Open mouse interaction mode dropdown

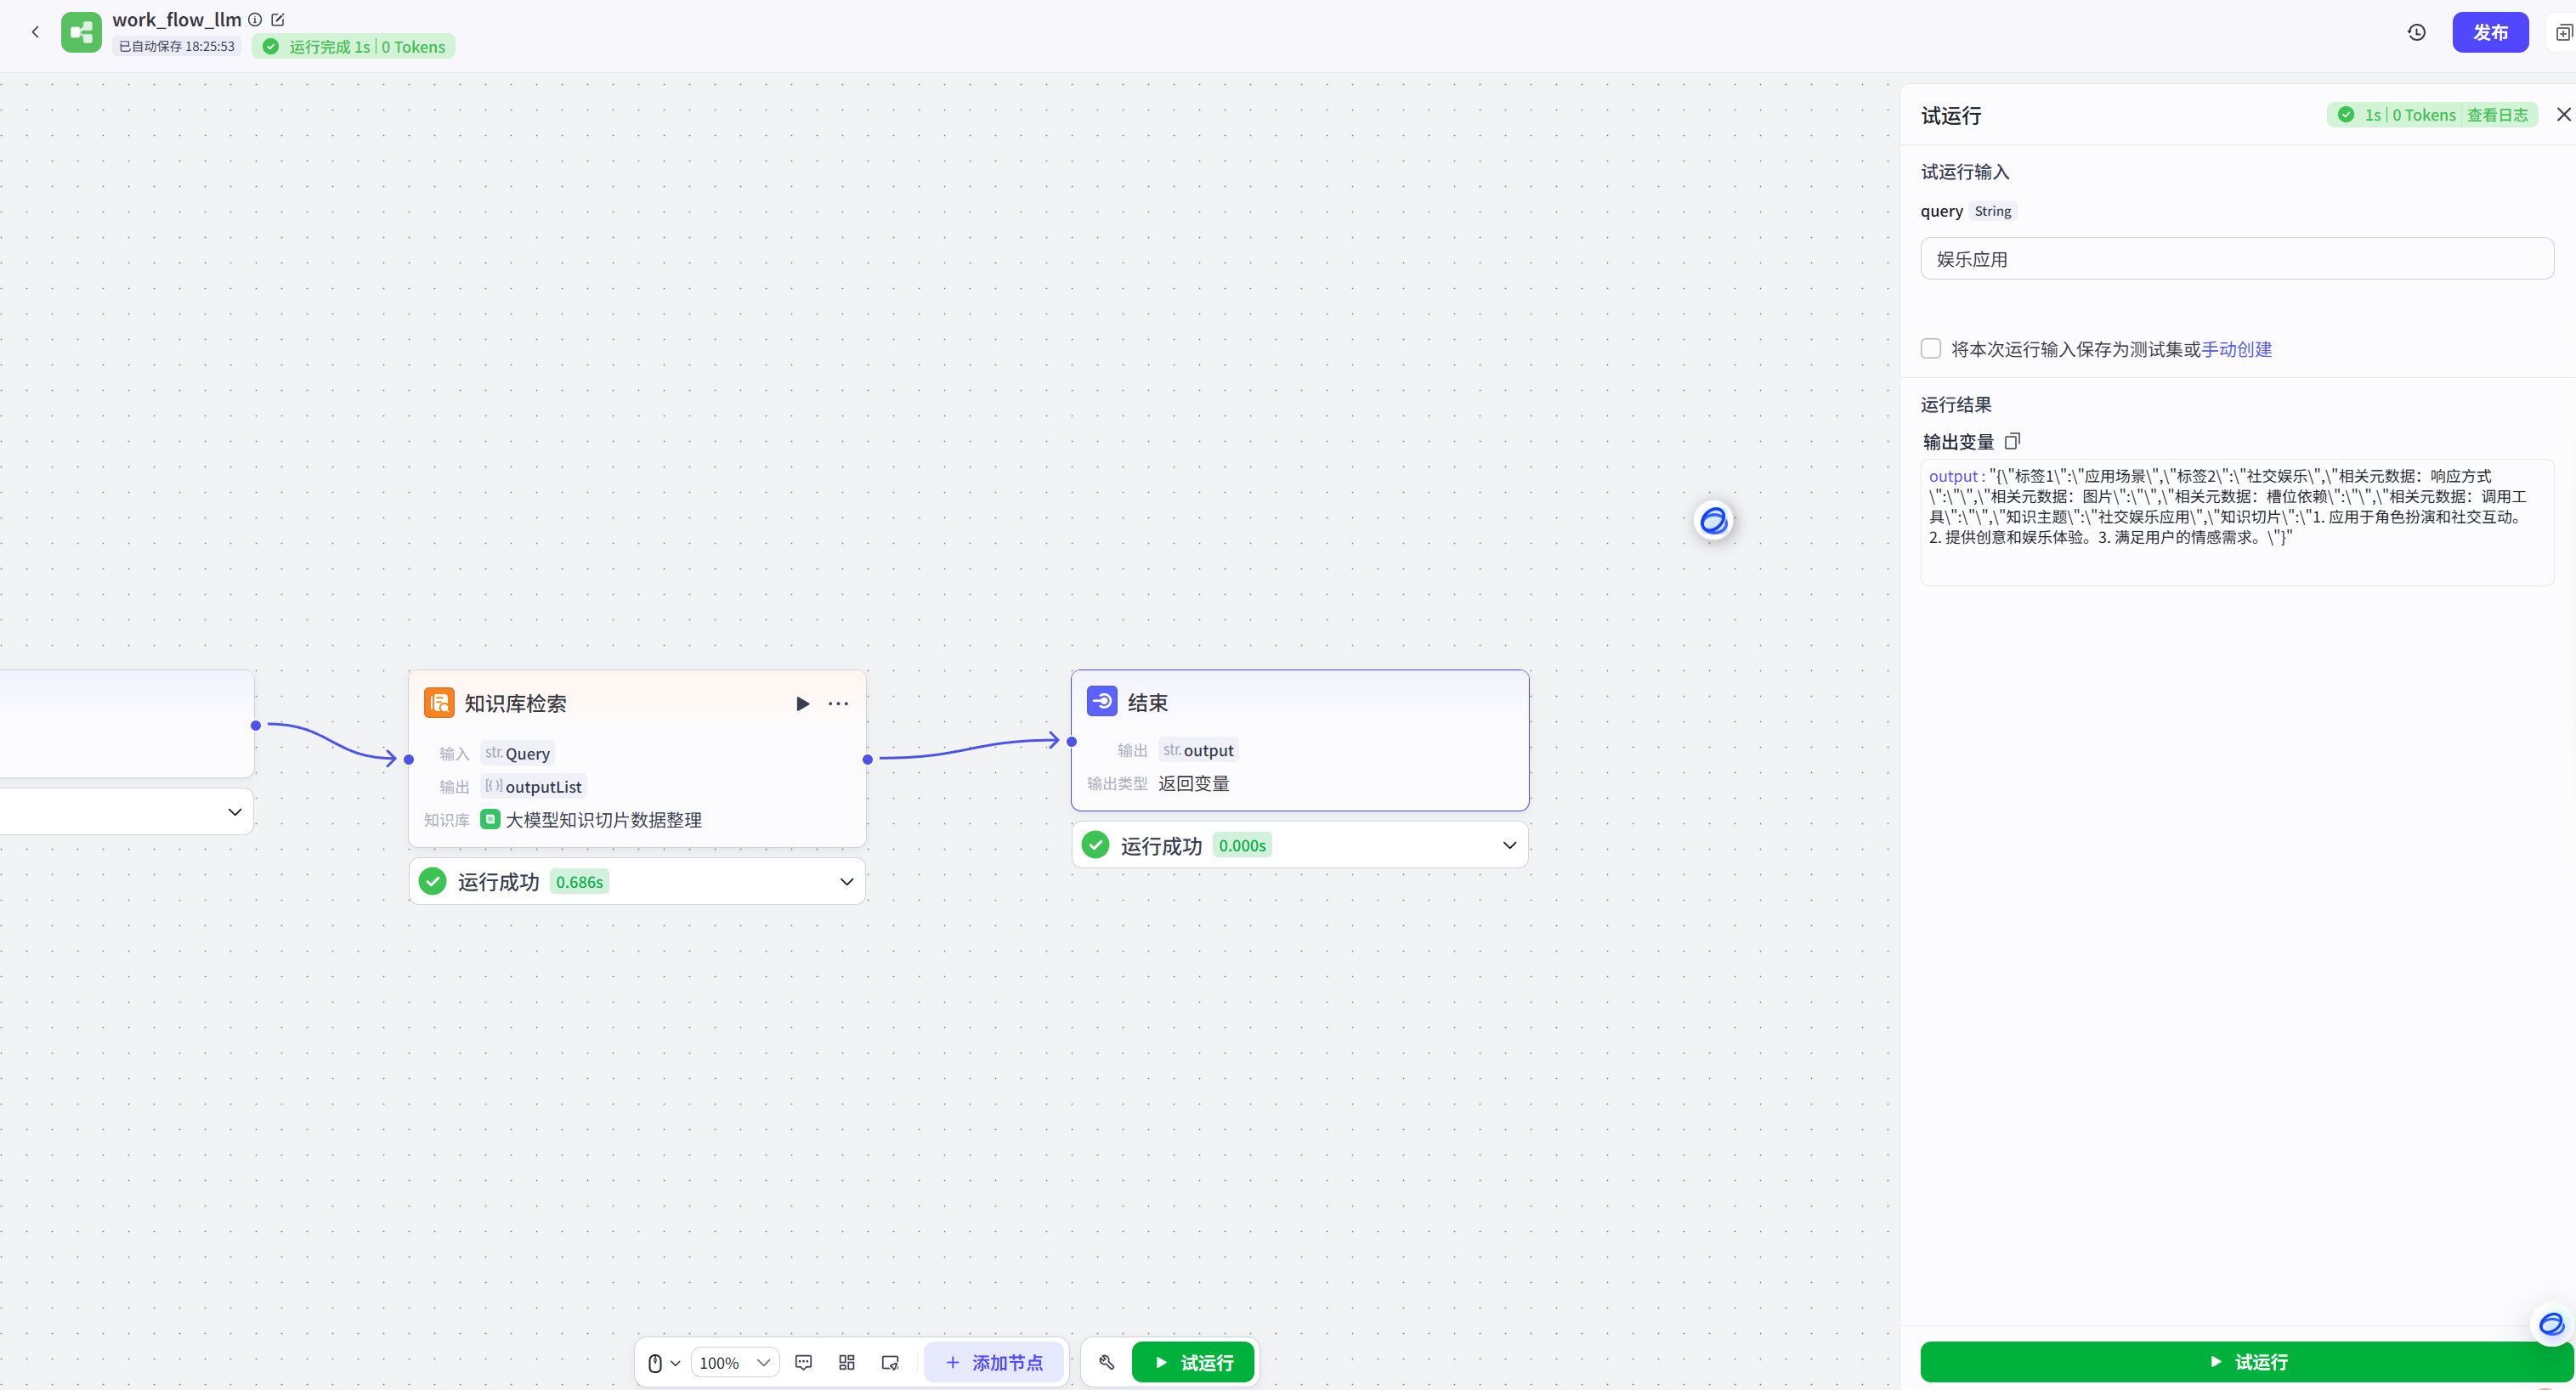pyautogui.click(x=663, y=1362)
